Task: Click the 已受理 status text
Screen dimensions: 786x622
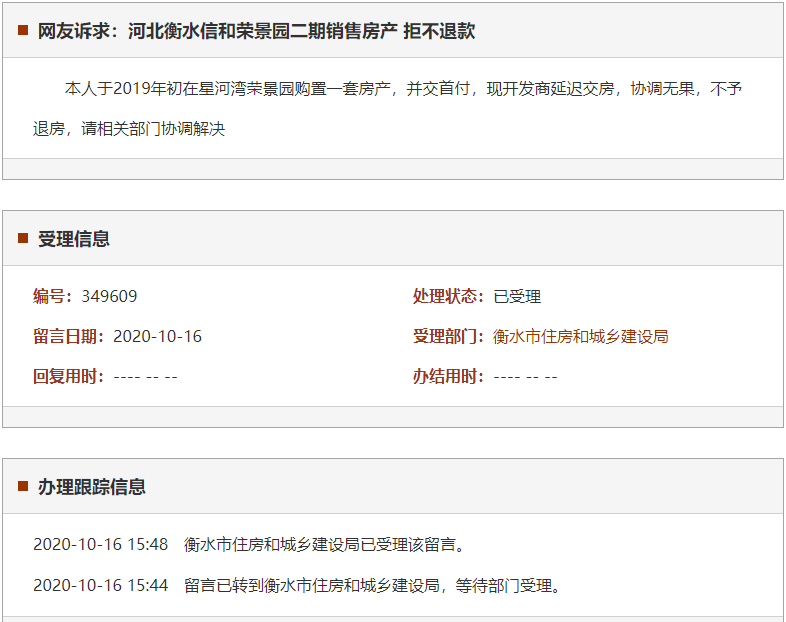Action: pyautogui.click(x=517, y=296)
